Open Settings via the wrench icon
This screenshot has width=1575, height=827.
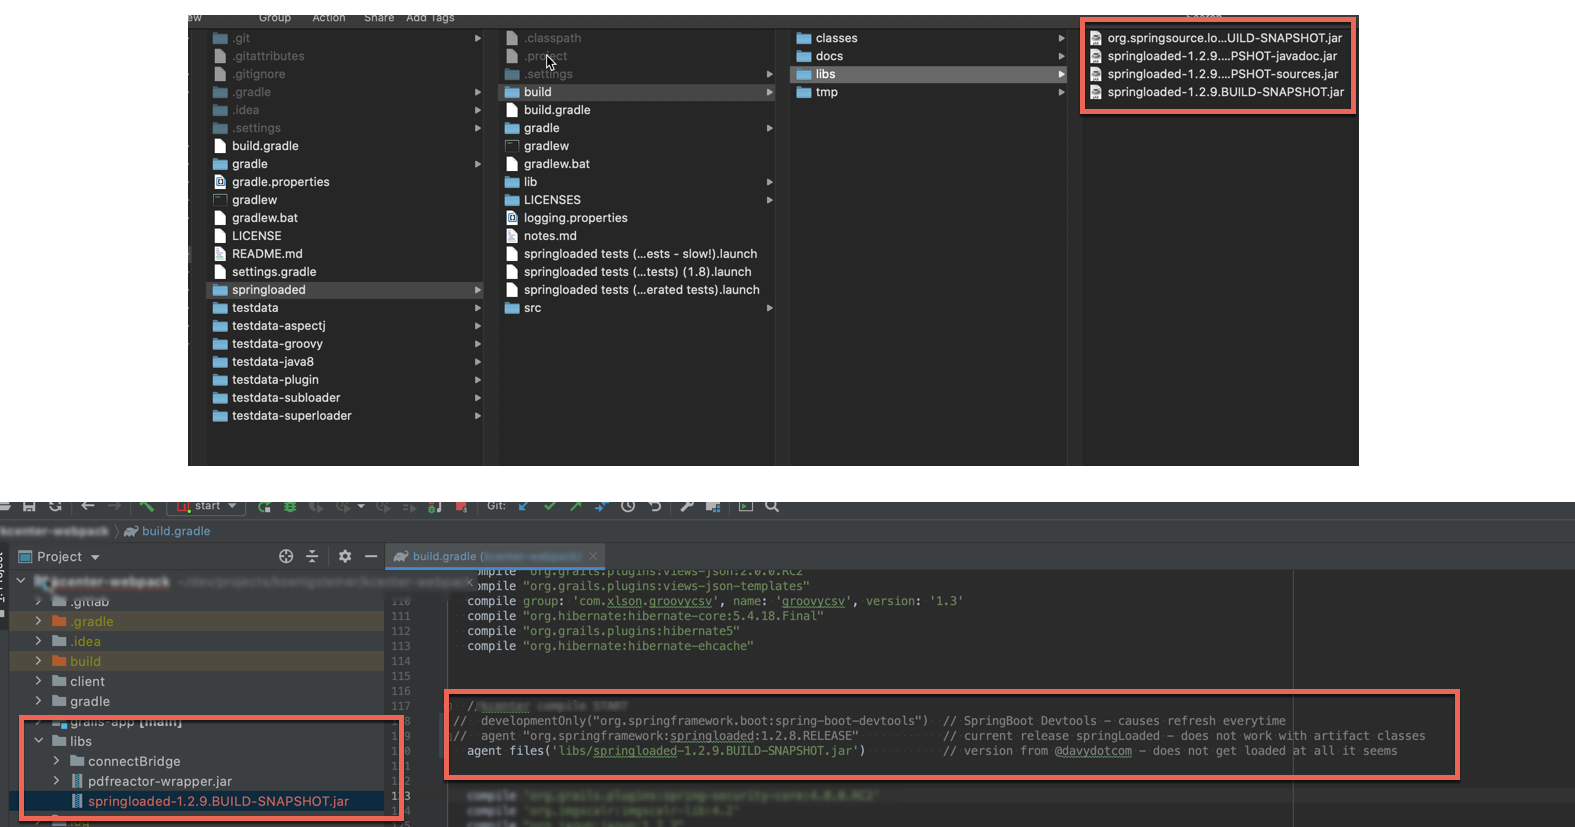686,506
